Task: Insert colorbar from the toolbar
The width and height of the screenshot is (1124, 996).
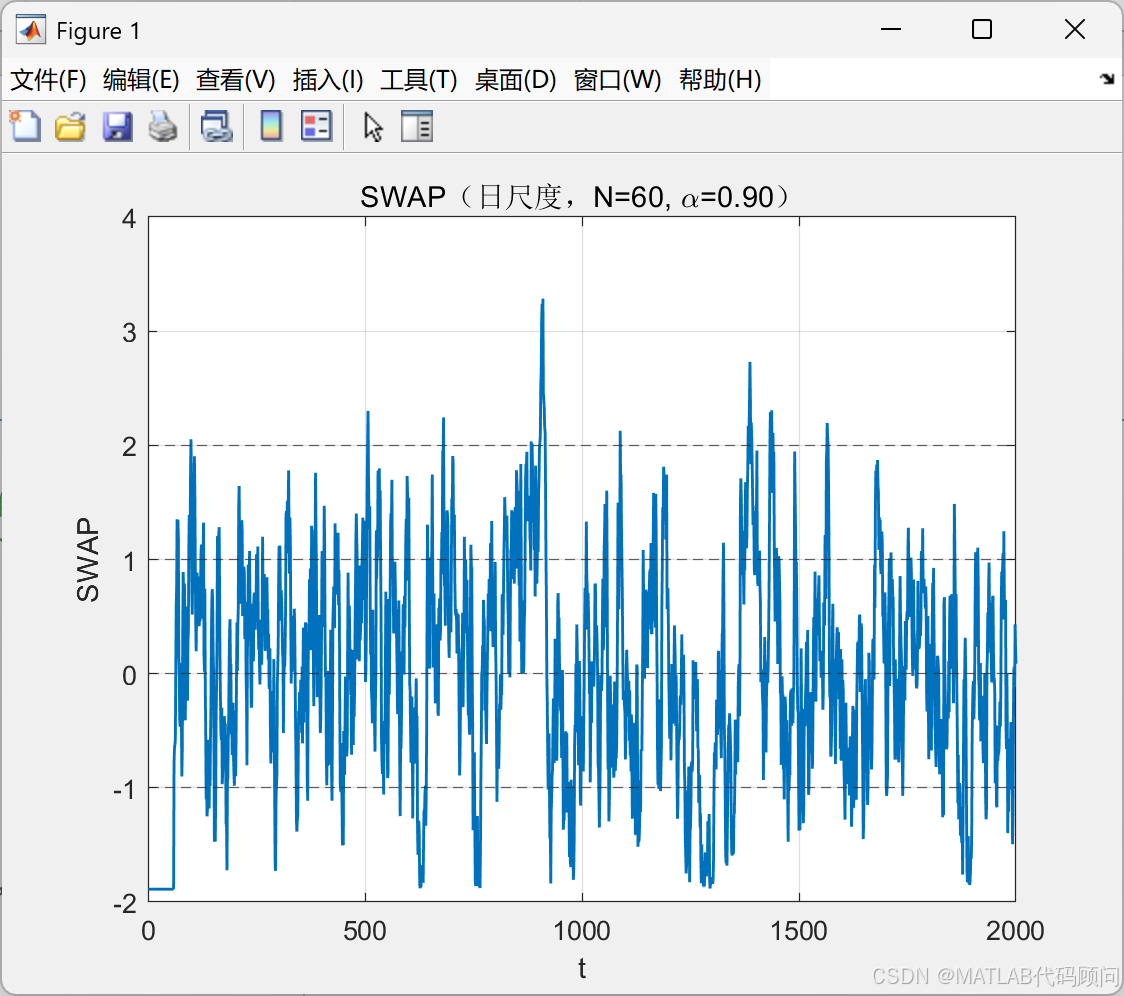Action: click(x=271, y=127)
